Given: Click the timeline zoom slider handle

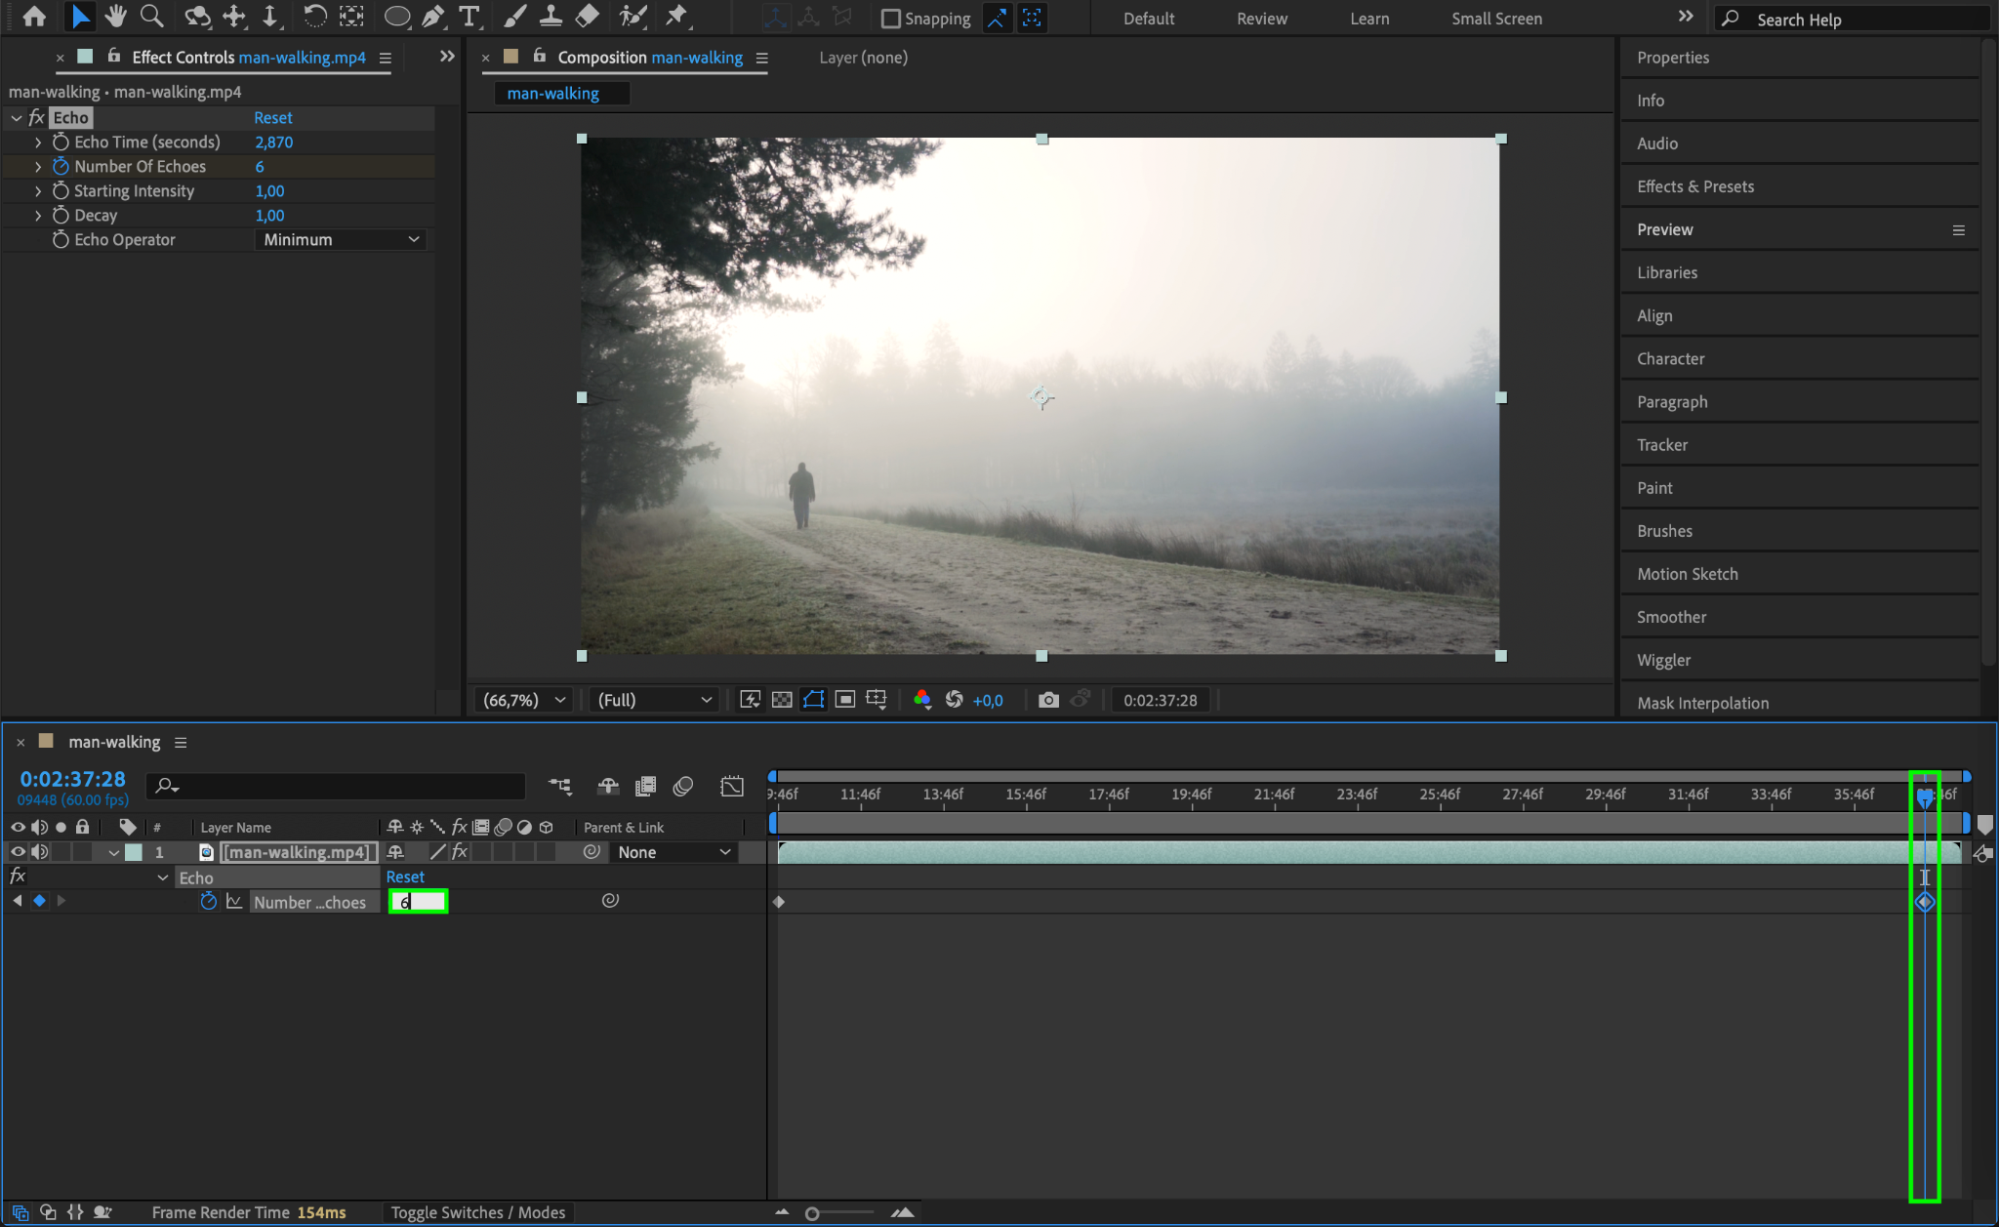Looking at the screenshot, I should pos(812,1213).
